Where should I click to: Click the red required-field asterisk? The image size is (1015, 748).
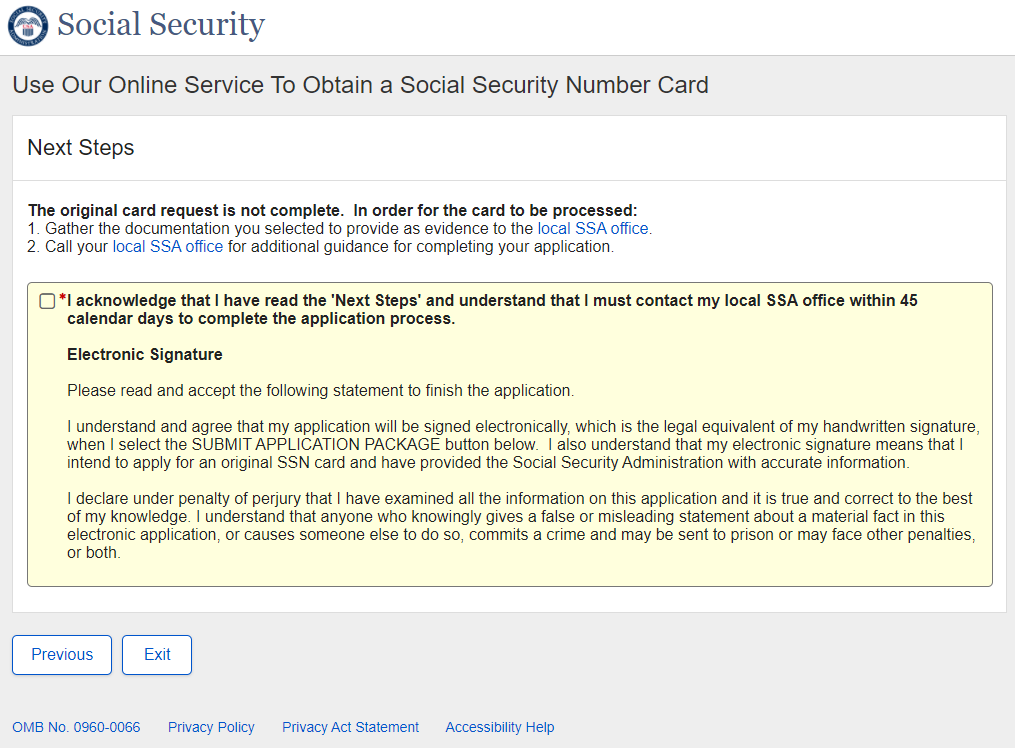click(63, 298)
